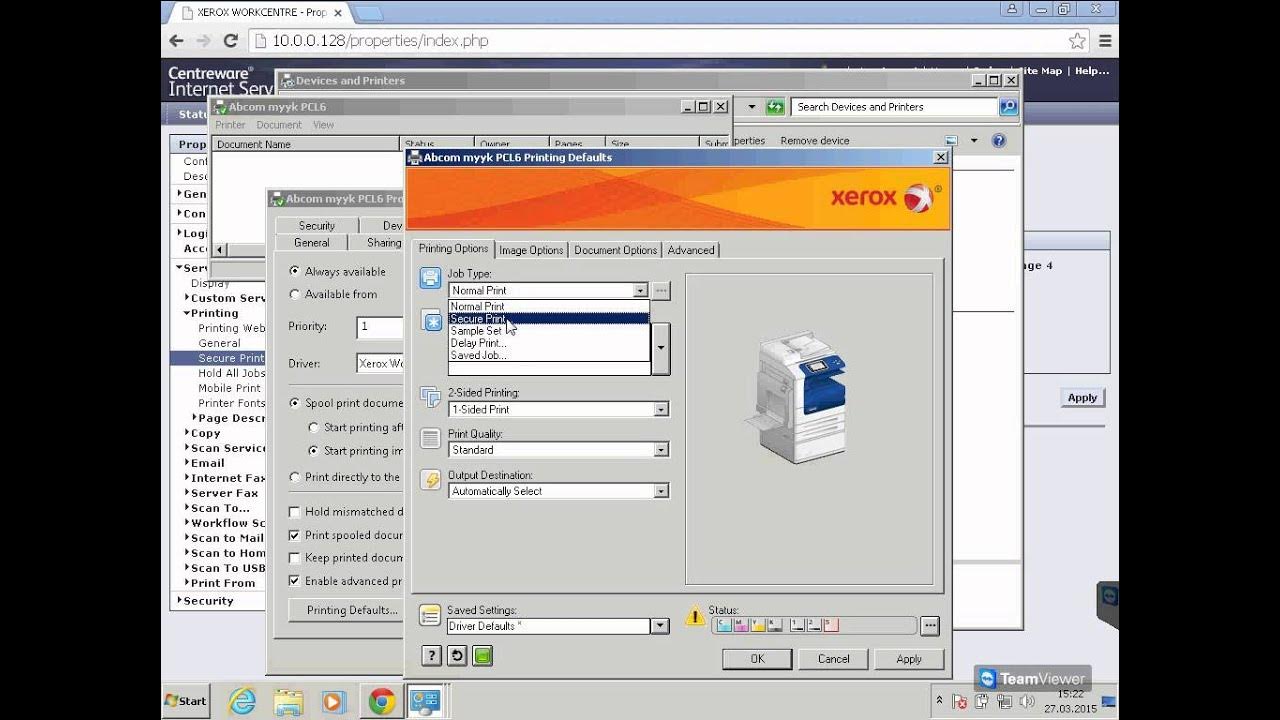The height and width of the screenshot is (720, 1280).
Task: Toggle Keep printed documents checkbox
Action: pos(294,558)
